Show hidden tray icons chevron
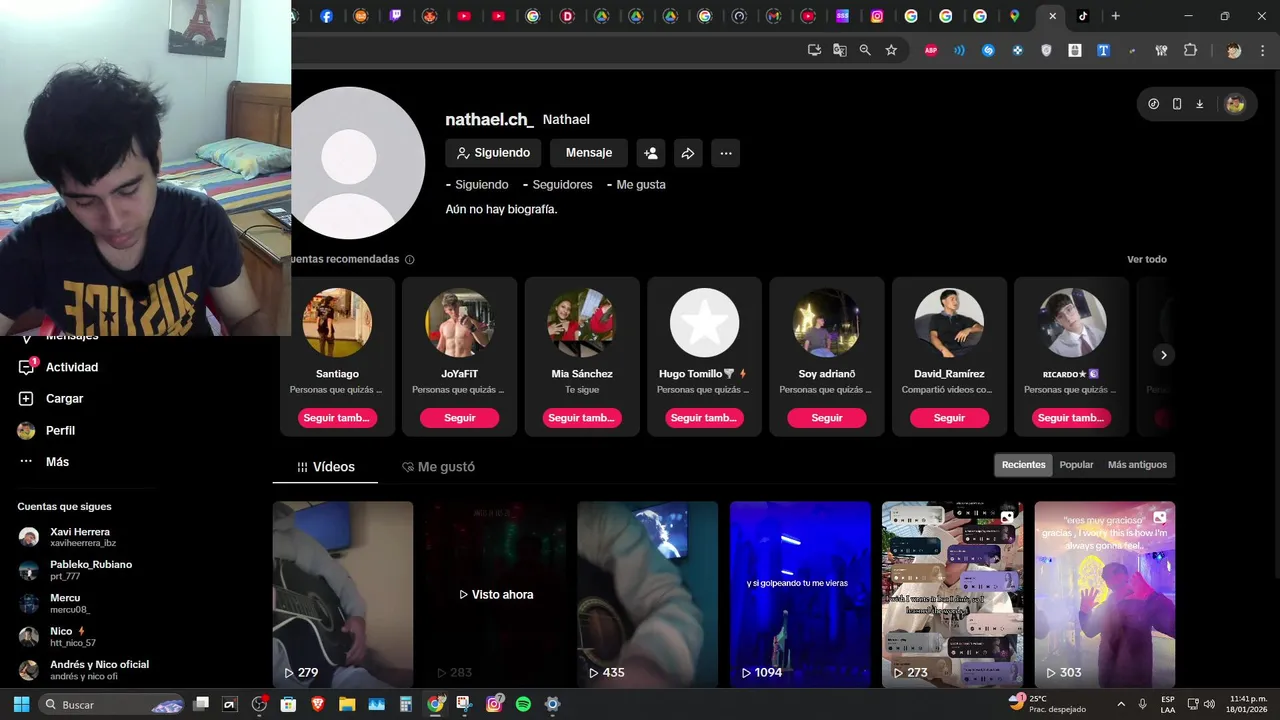The height and width of the screenshot is (720, 1280). [x=1120, y=704]
